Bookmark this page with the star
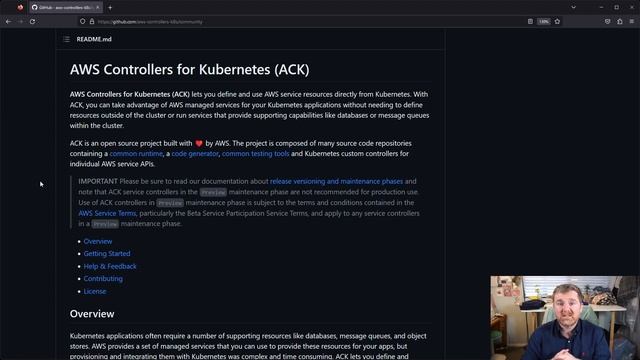The height and width of the screenshot is (360, 640). pos(557,22)
